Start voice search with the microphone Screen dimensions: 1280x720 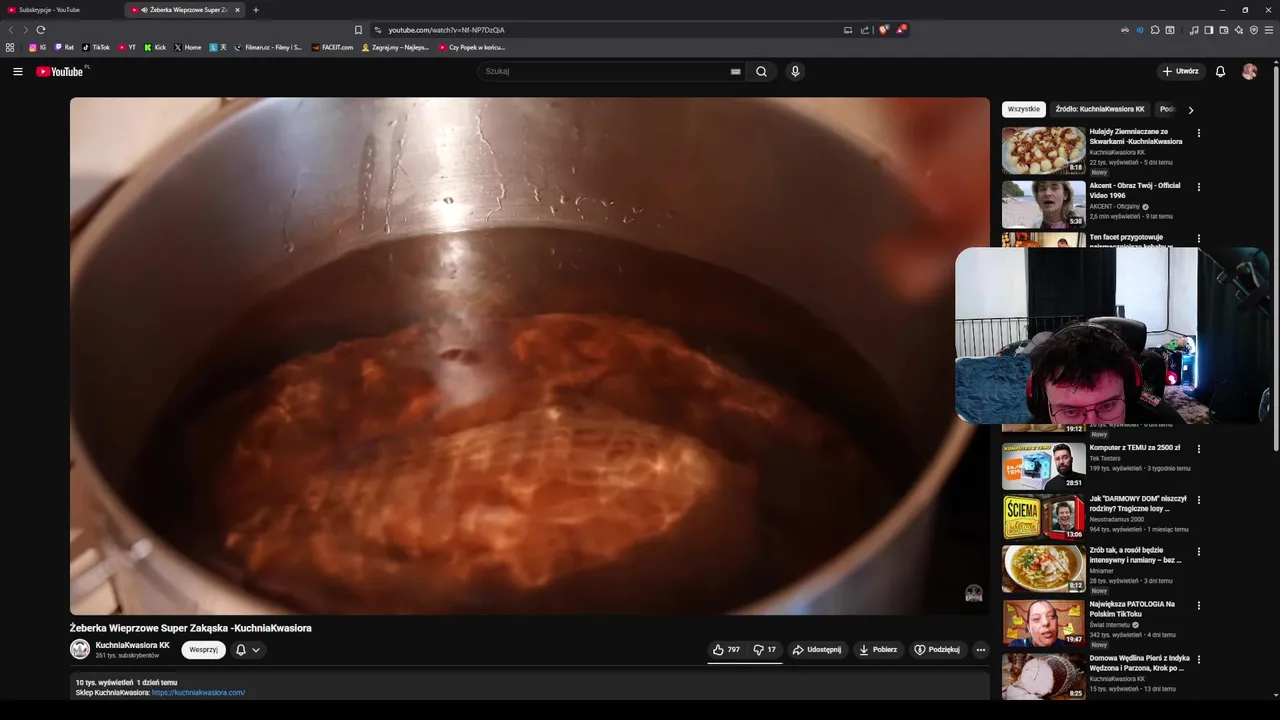pos(795,71)
